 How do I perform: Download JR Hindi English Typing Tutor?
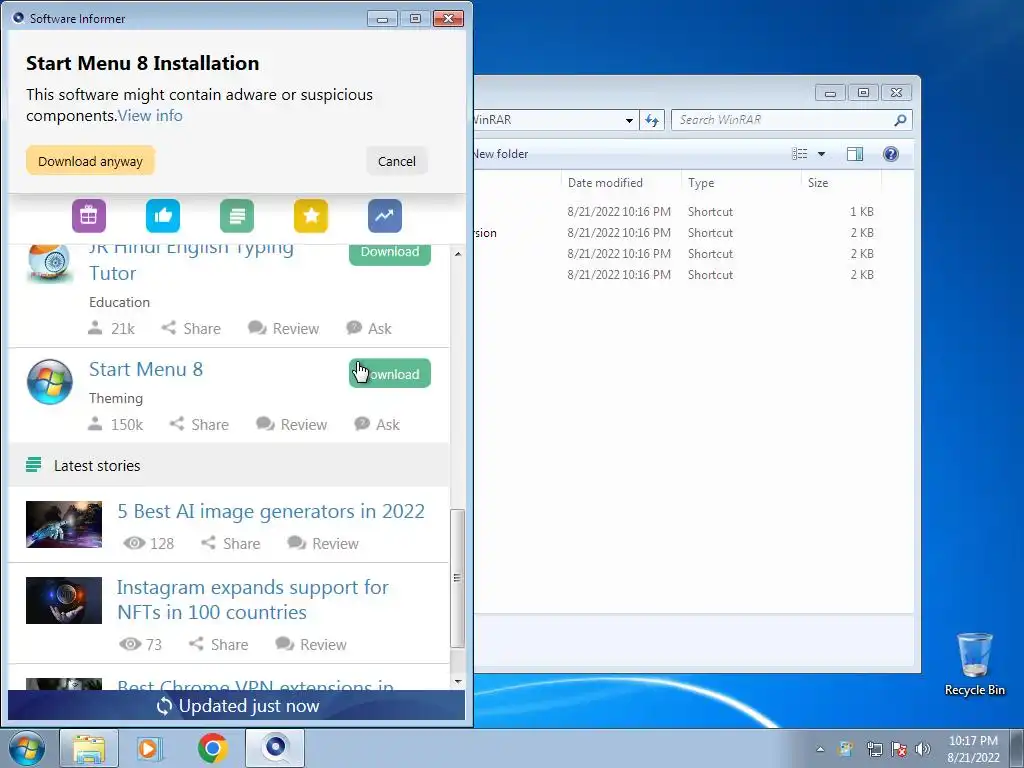click(x=390, y=254)
